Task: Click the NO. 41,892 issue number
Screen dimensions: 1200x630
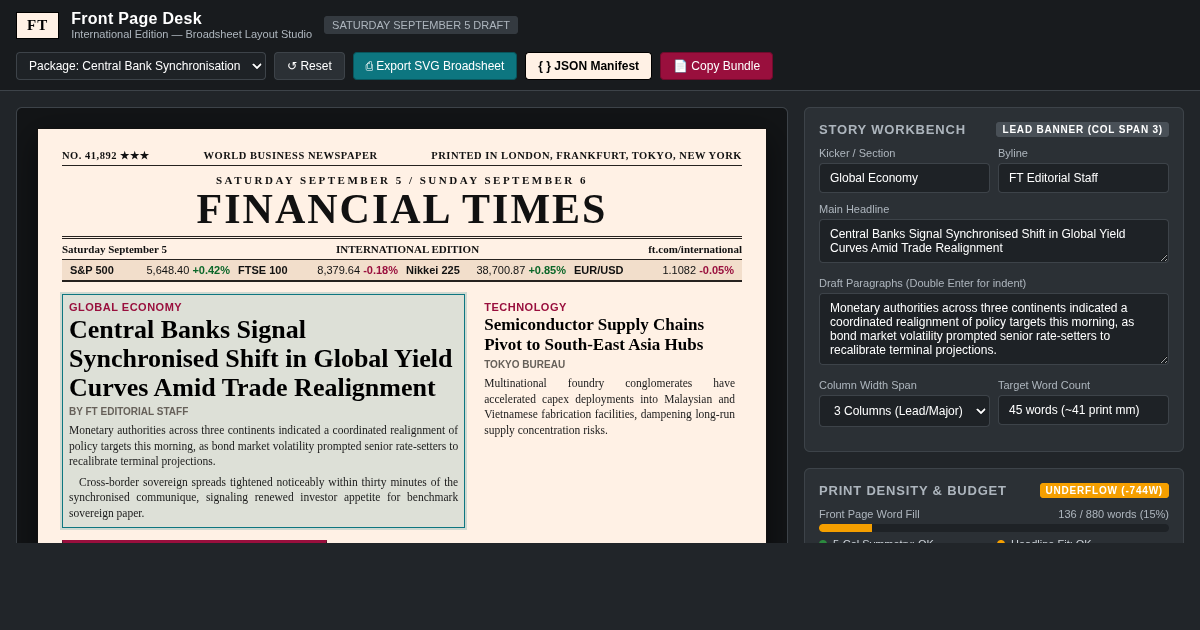Action: tap(105, 155)
